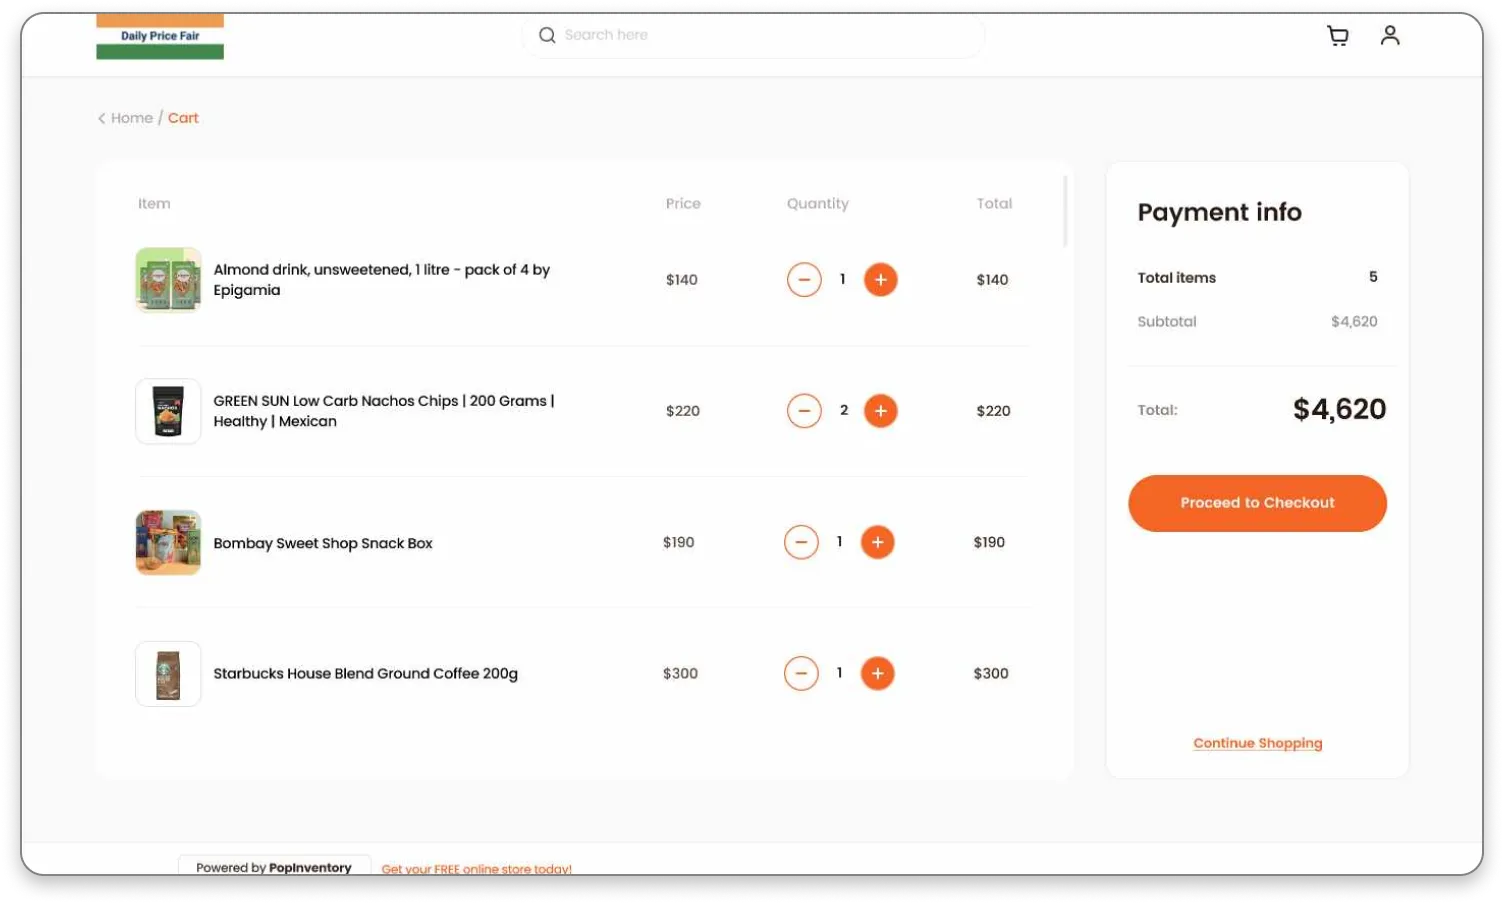
Task: Open the Bombay Sweet Shop Snack Box thumbnail
Action: click(168, 543)
